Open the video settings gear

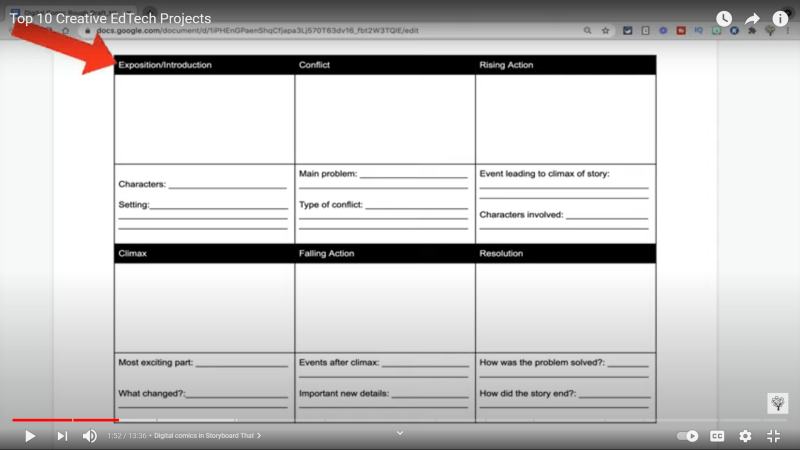[745, 436]
